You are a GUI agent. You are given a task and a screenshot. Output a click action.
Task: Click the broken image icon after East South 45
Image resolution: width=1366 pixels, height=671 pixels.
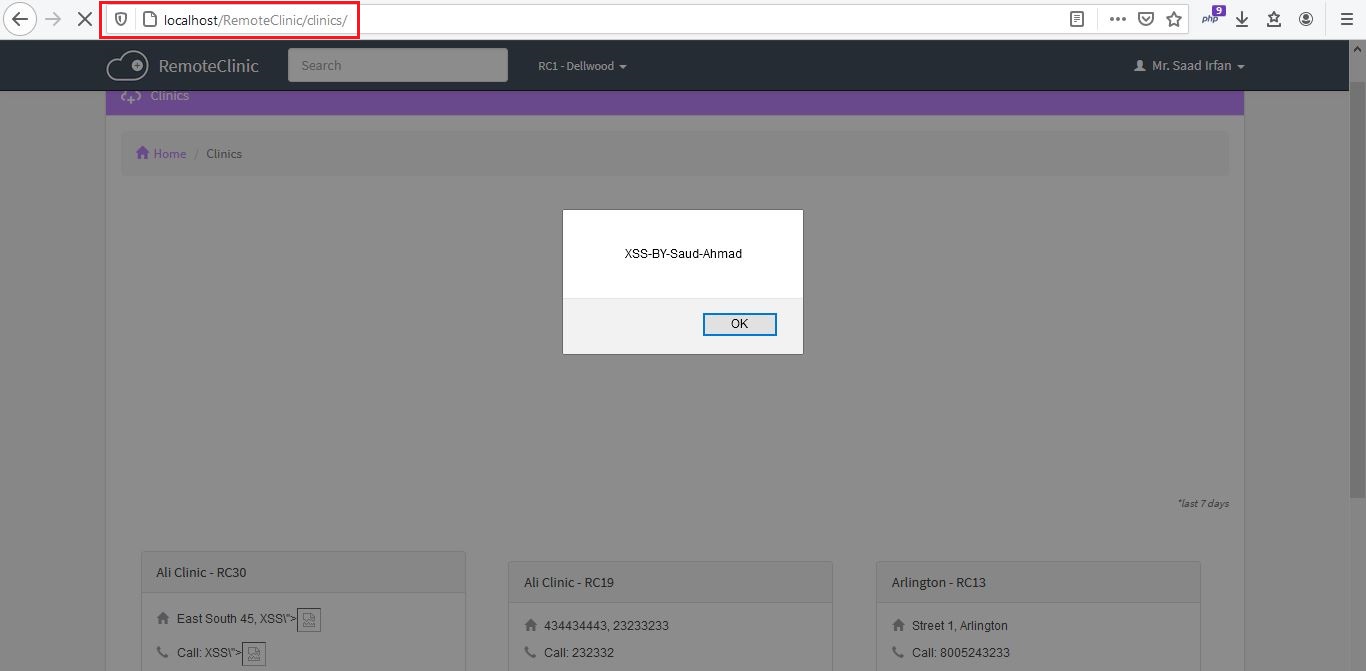click(x=309, y=620)
